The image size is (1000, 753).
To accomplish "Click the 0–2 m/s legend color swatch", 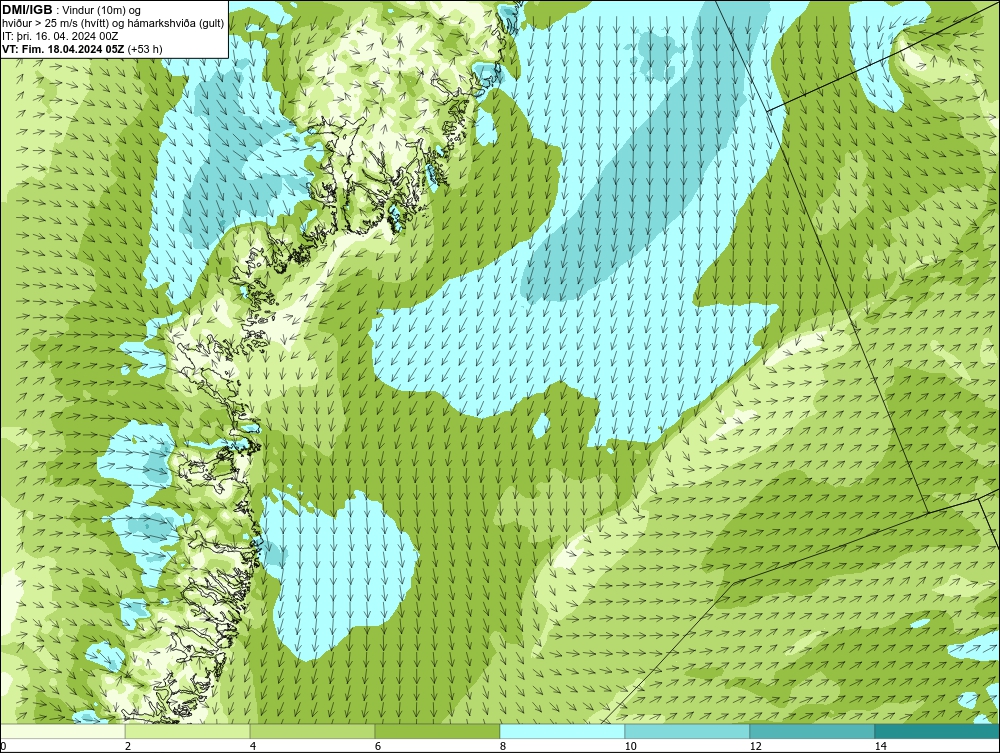I will 62,731.
